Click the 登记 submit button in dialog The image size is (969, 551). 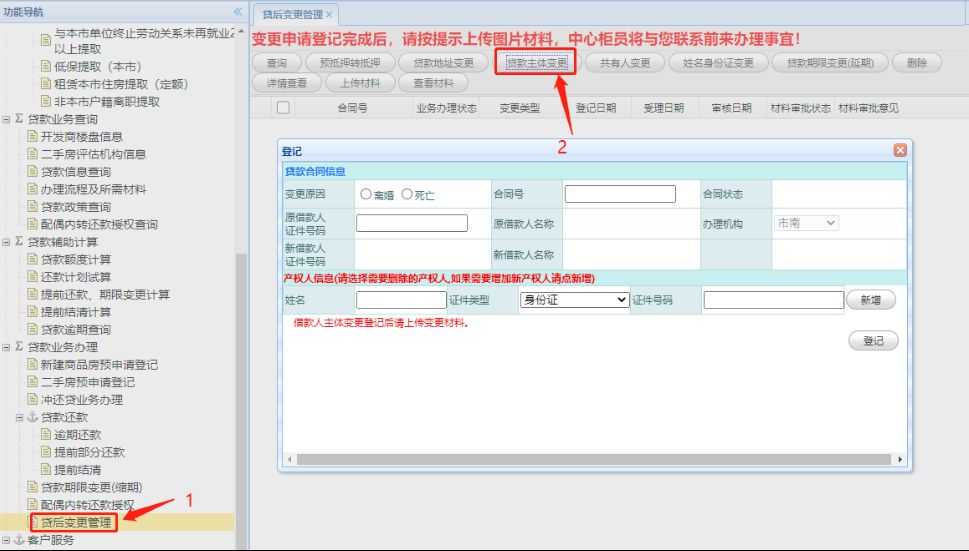(x=873, y=340)
